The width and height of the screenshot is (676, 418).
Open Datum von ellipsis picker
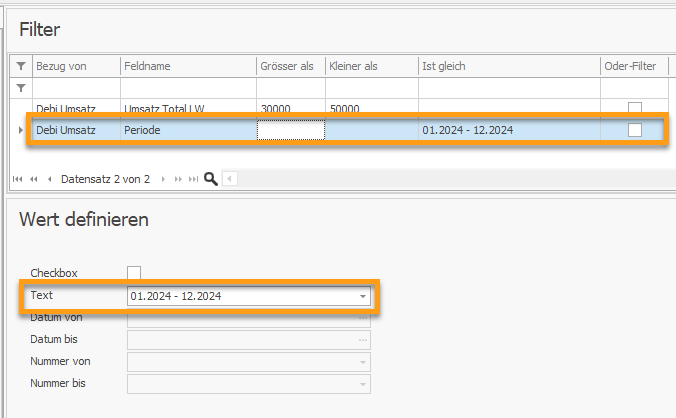pyautogui.click(x=363, y=318)
